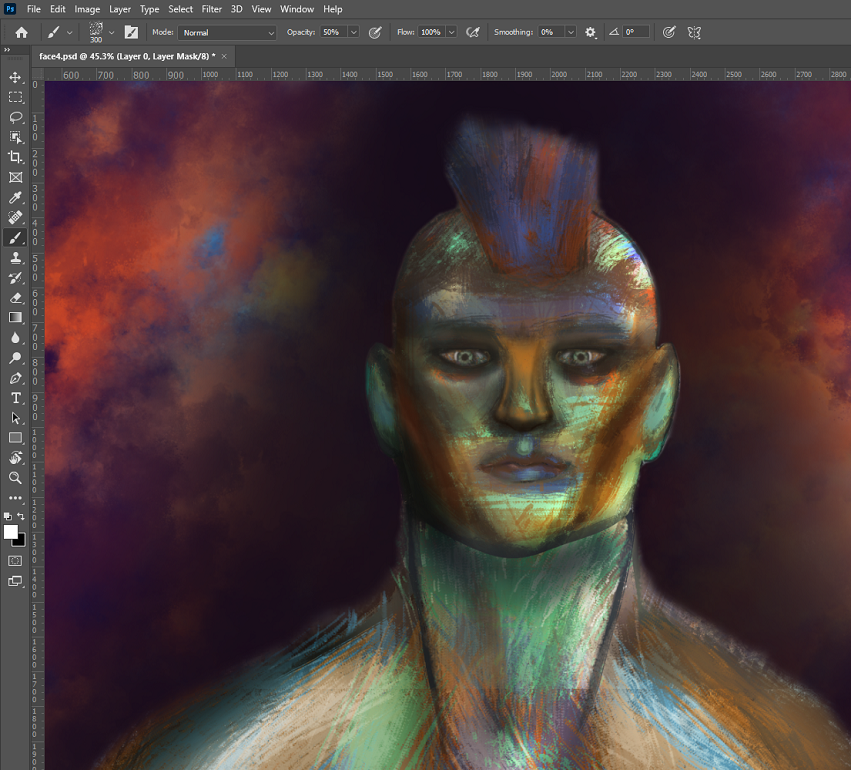Expand the Opacity slider dropdown arrow

pos(354,32)
